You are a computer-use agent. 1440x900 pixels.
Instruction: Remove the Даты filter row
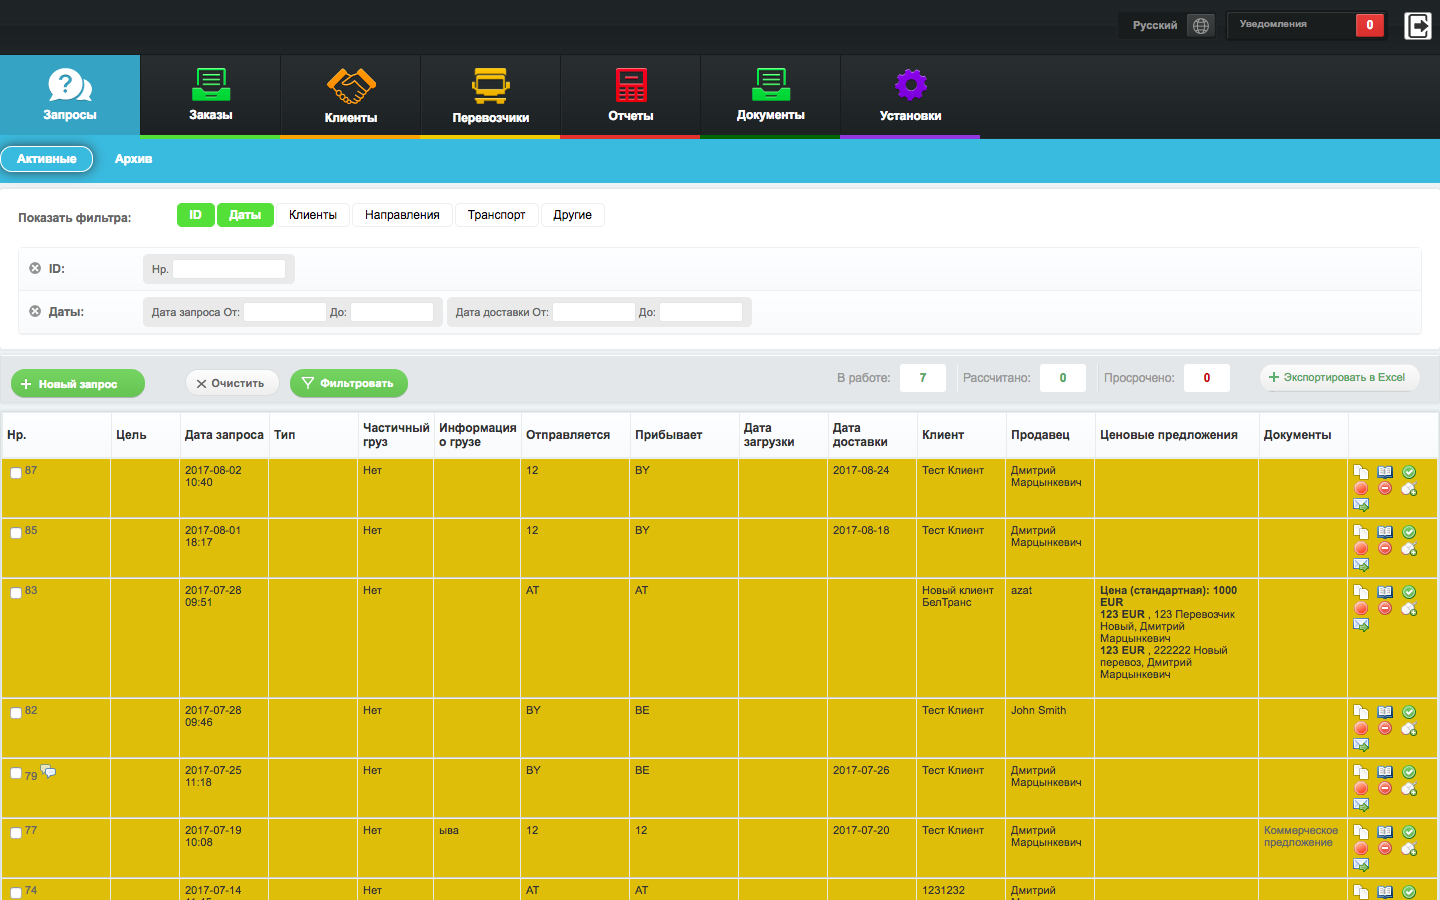tap(35, 311)
